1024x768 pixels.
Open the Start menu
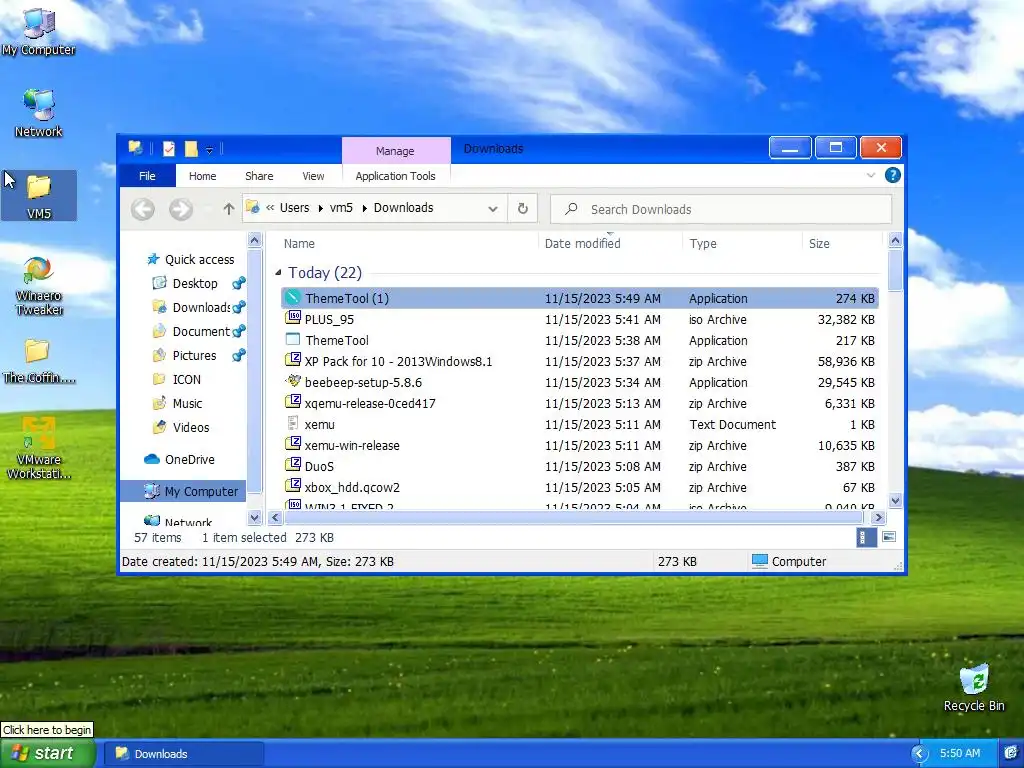tap(47, 753)
